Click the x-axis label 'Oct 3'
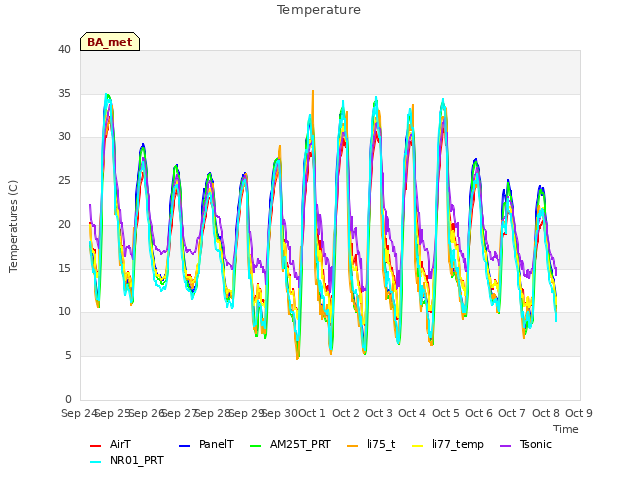The width and height of the screenshot is (640, 480). coord(379,413)
